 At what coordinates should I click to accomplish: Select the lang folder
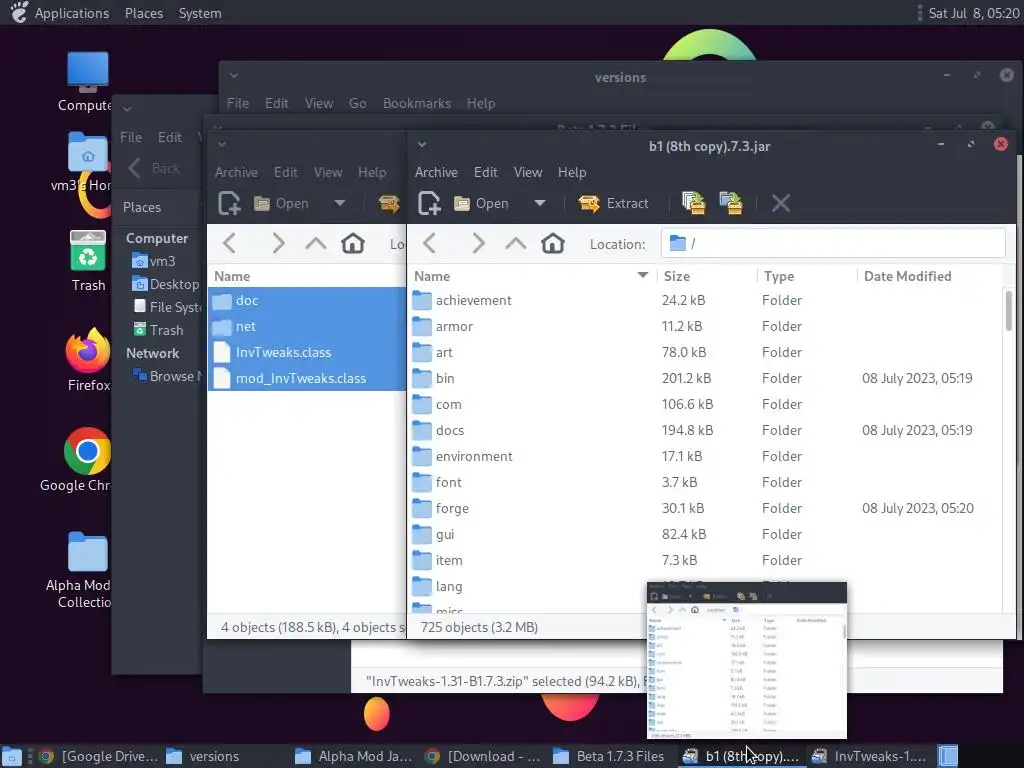[x=449, y=586]
